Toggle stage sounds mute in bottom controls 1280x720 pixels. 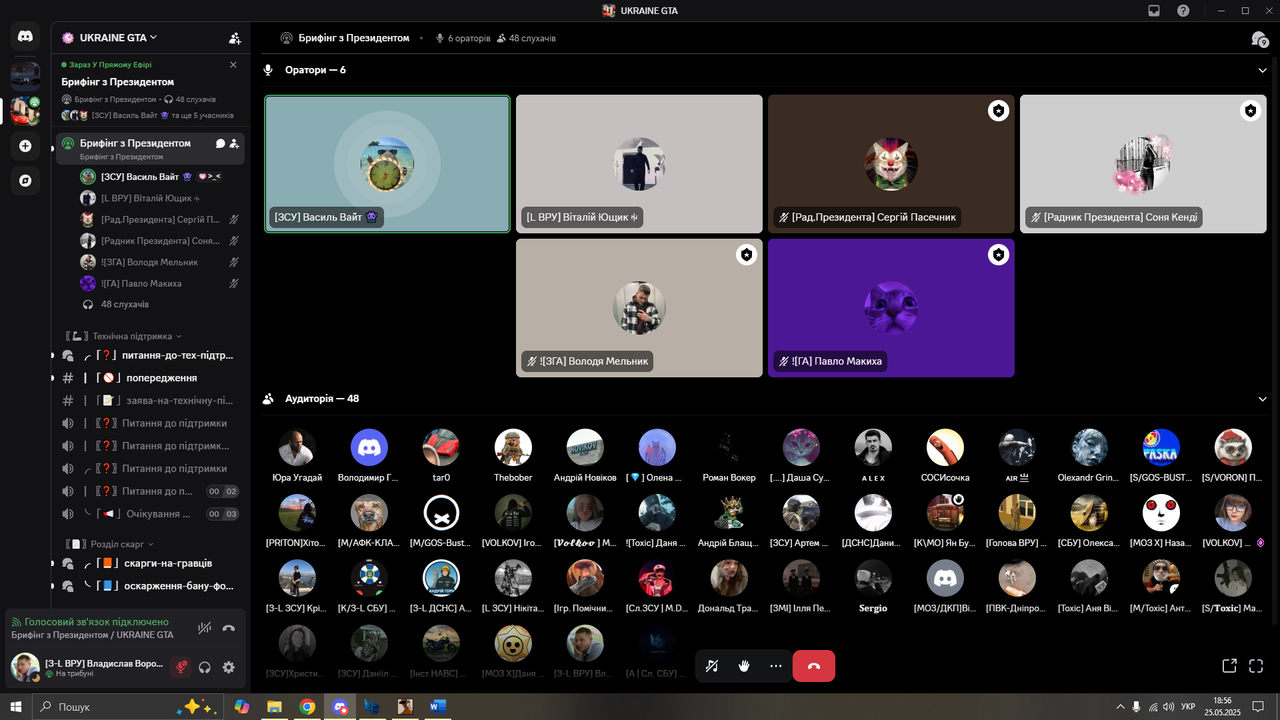coord(712,666)
